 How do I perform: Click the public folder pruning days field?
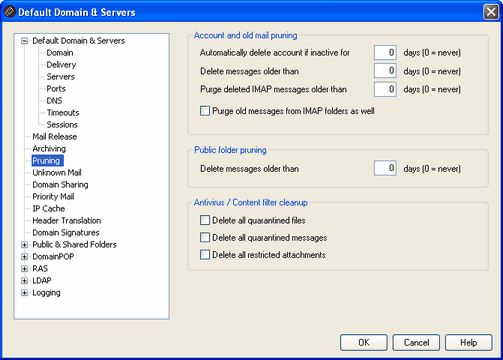tap(385, 168)
